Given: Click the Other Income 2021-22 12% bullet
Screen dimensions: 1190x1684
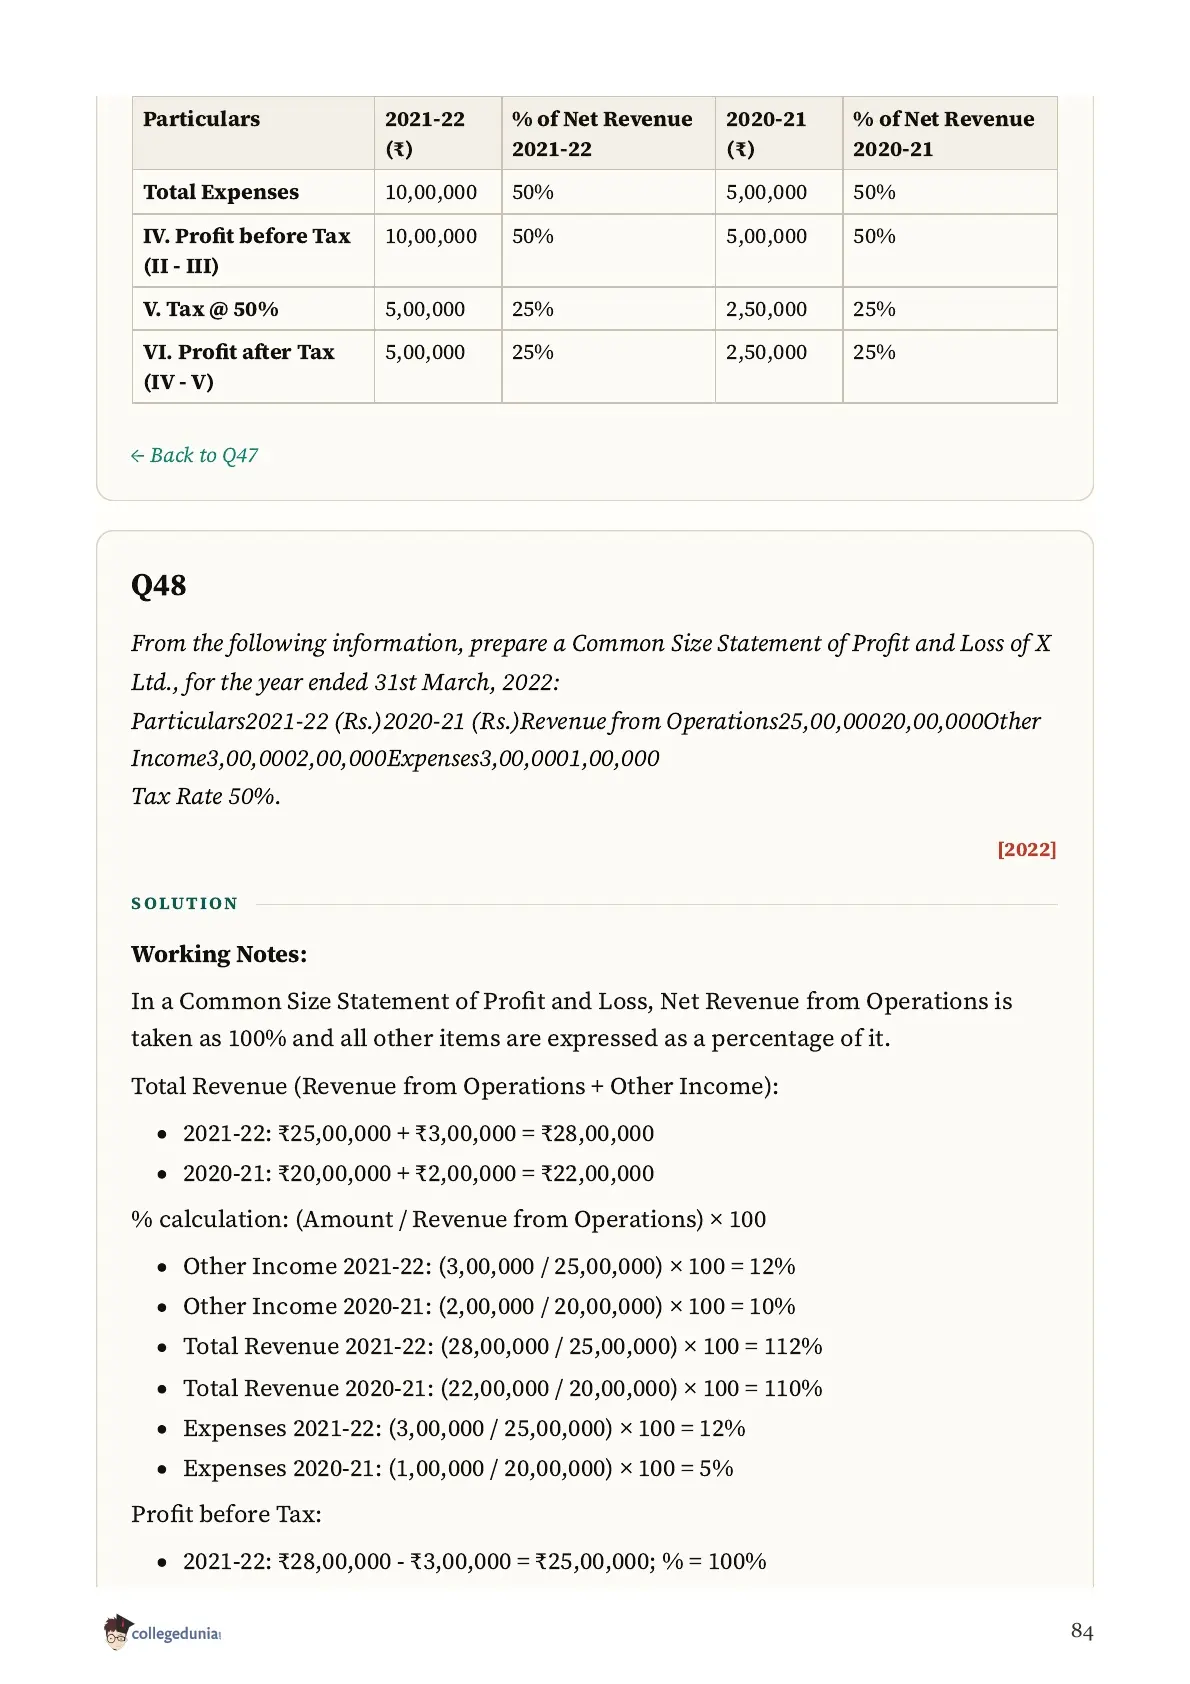Looking at the screenshot, I should point(489,1267).
